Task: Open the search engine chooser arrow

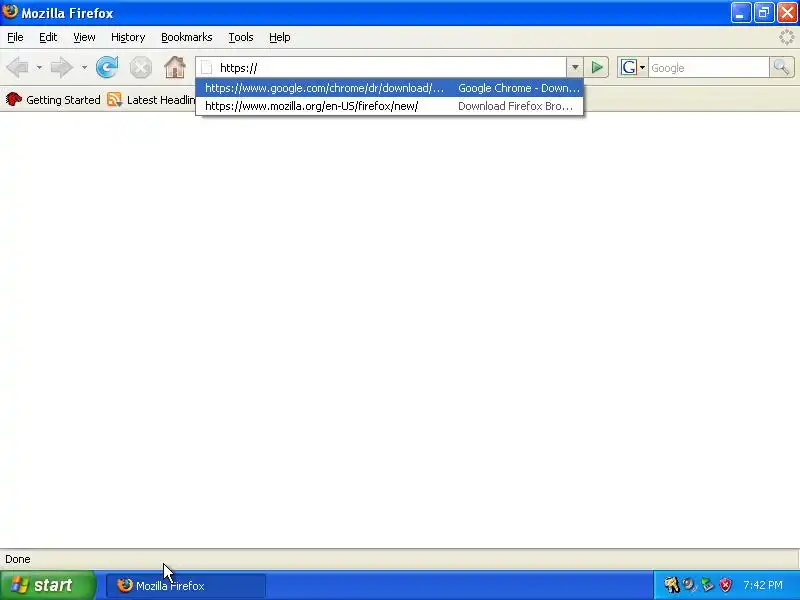Action: click(x=642, y=67)
